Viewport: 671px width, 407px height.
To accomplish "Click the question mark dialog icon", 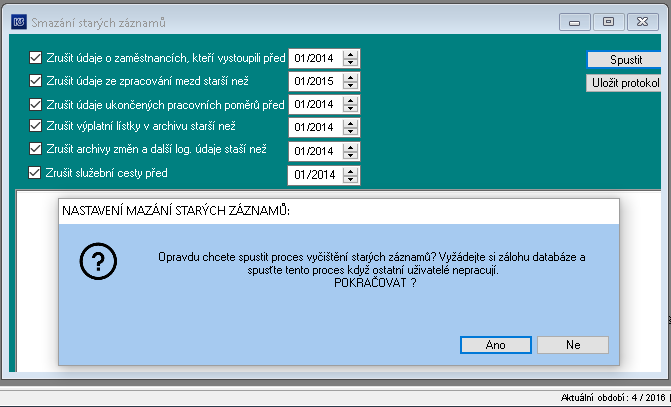I will coord(98,261).
